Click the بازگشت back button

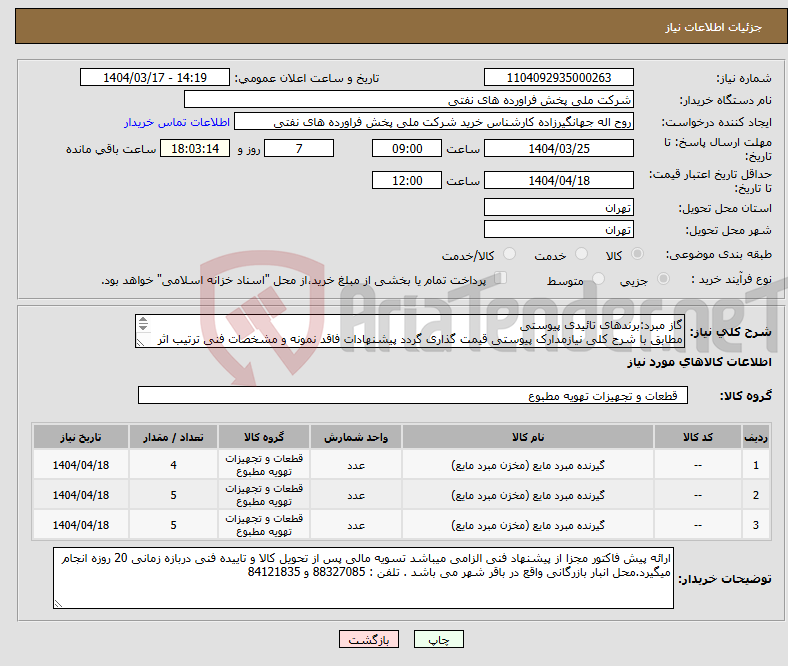[x=369, y=639]
